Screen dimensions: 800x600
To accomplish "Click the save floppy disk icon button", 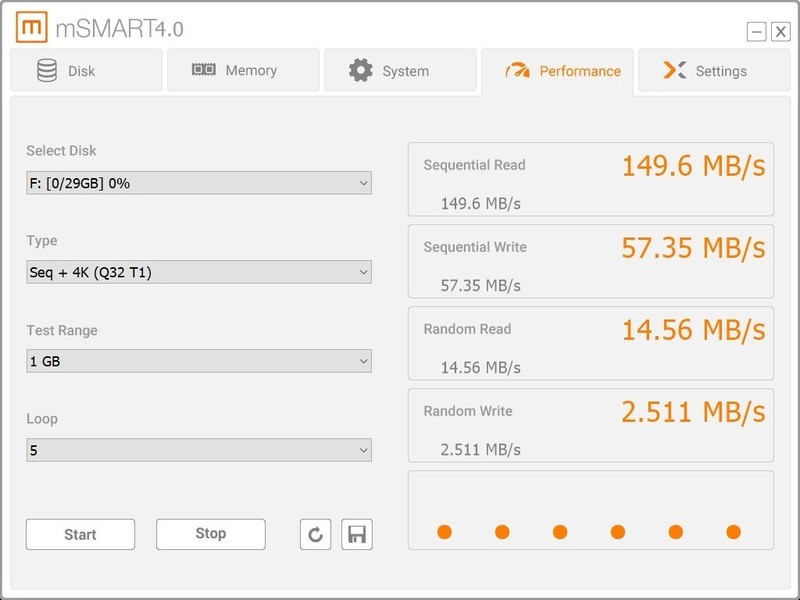I will coord(357,534).
